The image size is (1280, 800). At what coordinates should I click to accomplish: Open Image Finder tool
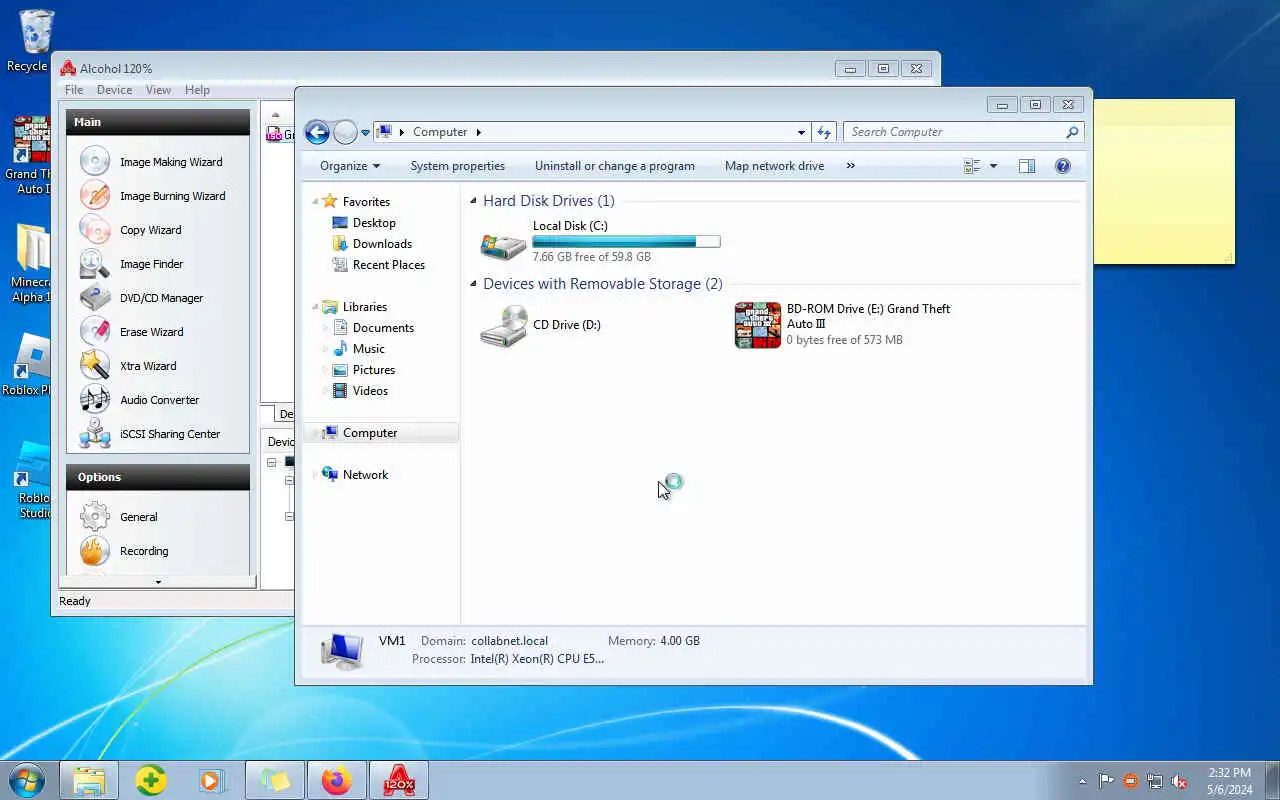point(132,264)
